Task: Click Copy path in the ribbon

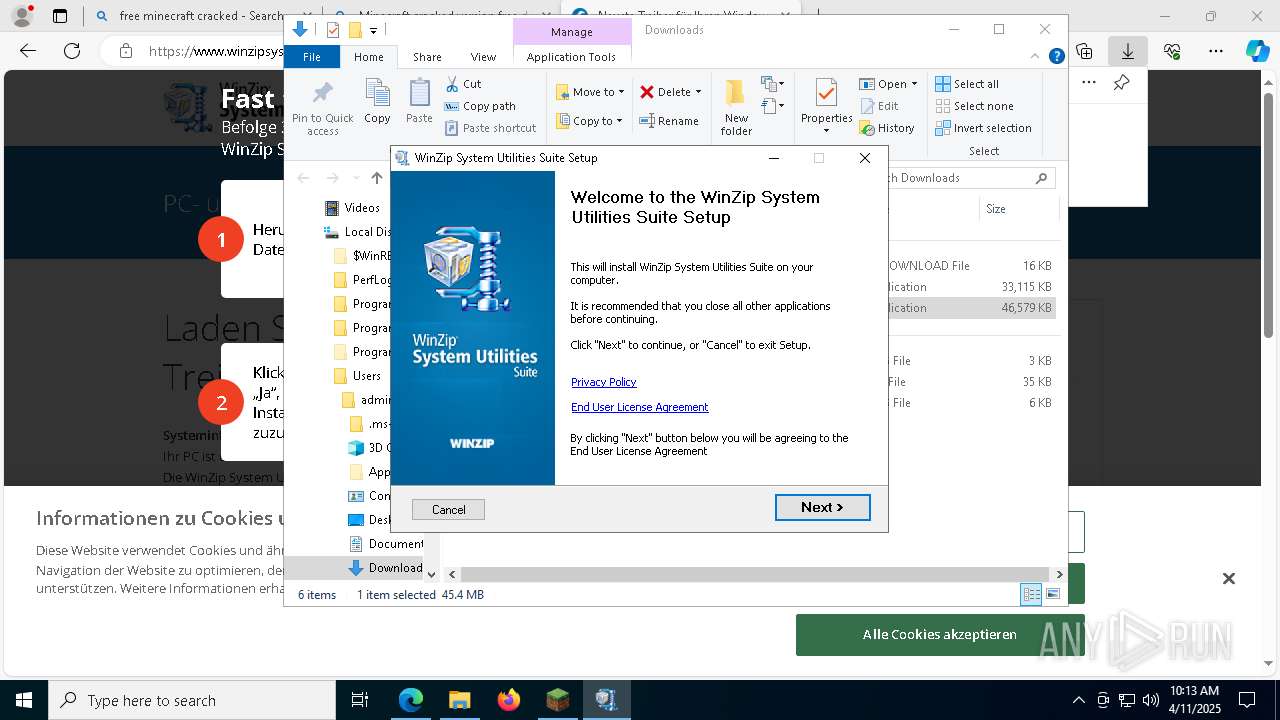Action: click(x=480, y=106)
